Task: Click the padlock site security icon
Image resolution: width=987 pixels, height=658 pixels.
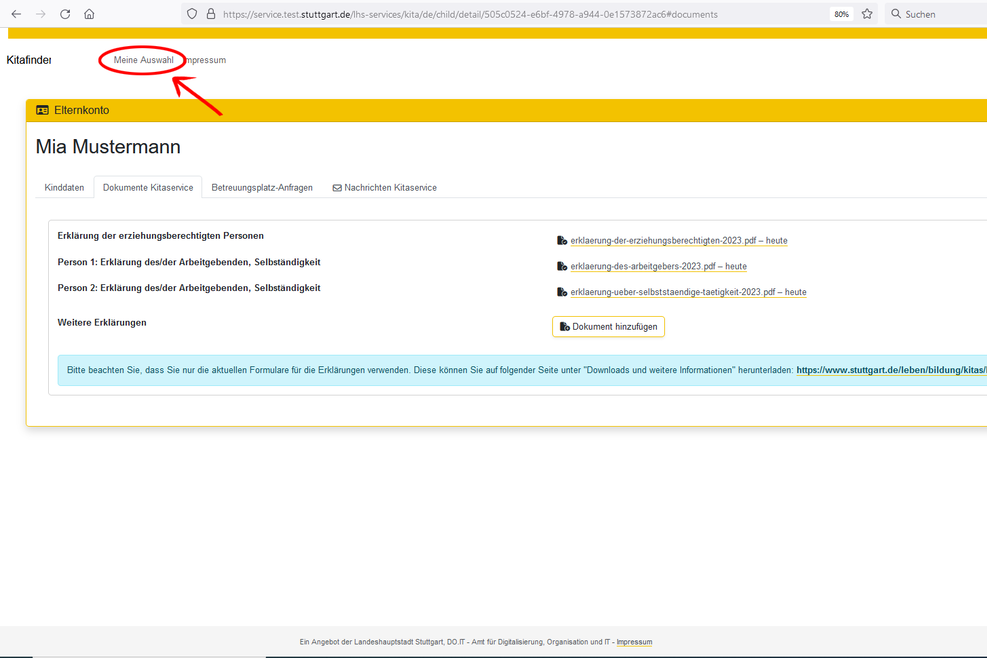Action: (x=210, y=14)
